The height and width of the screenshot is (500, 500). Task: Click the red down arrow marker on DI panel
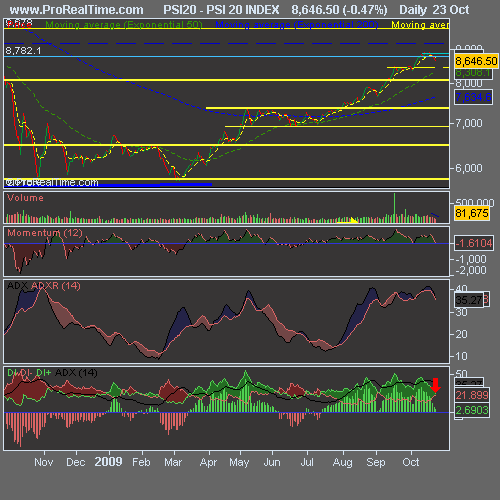pyautogui.click(x=436, y=385)
